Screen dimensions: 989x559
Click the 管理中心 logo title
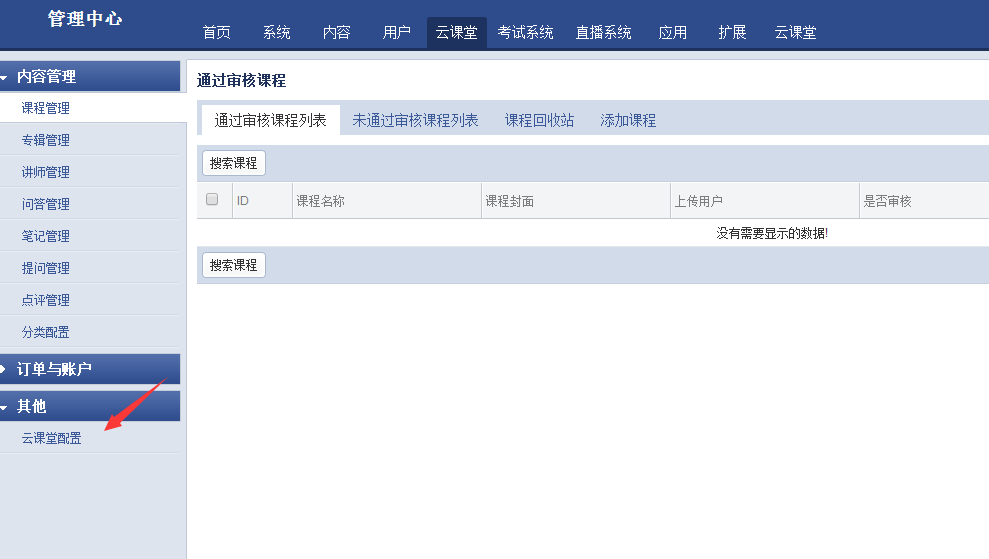85,19
